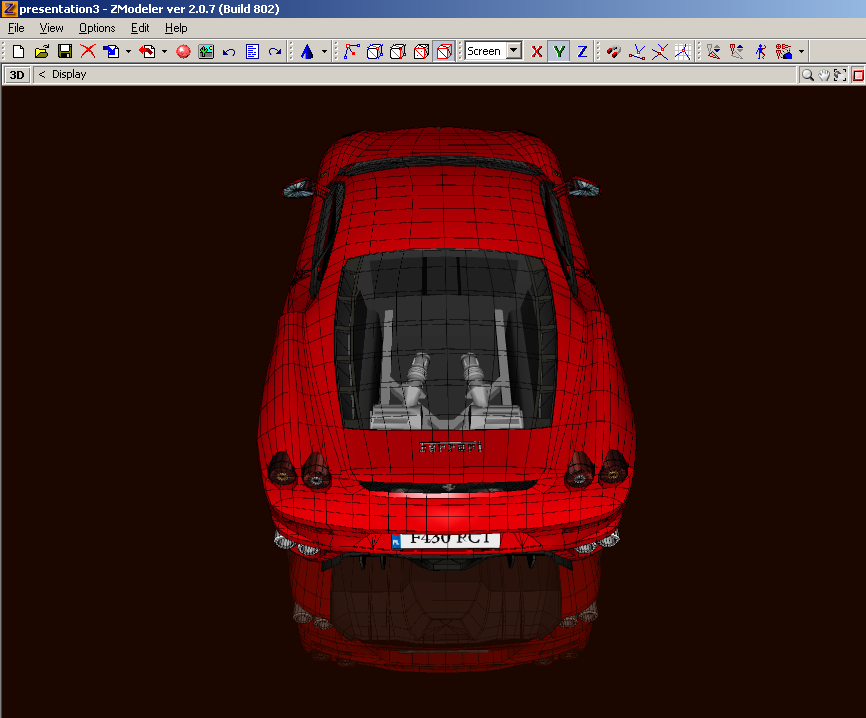Open the View menu

(51, 28)
